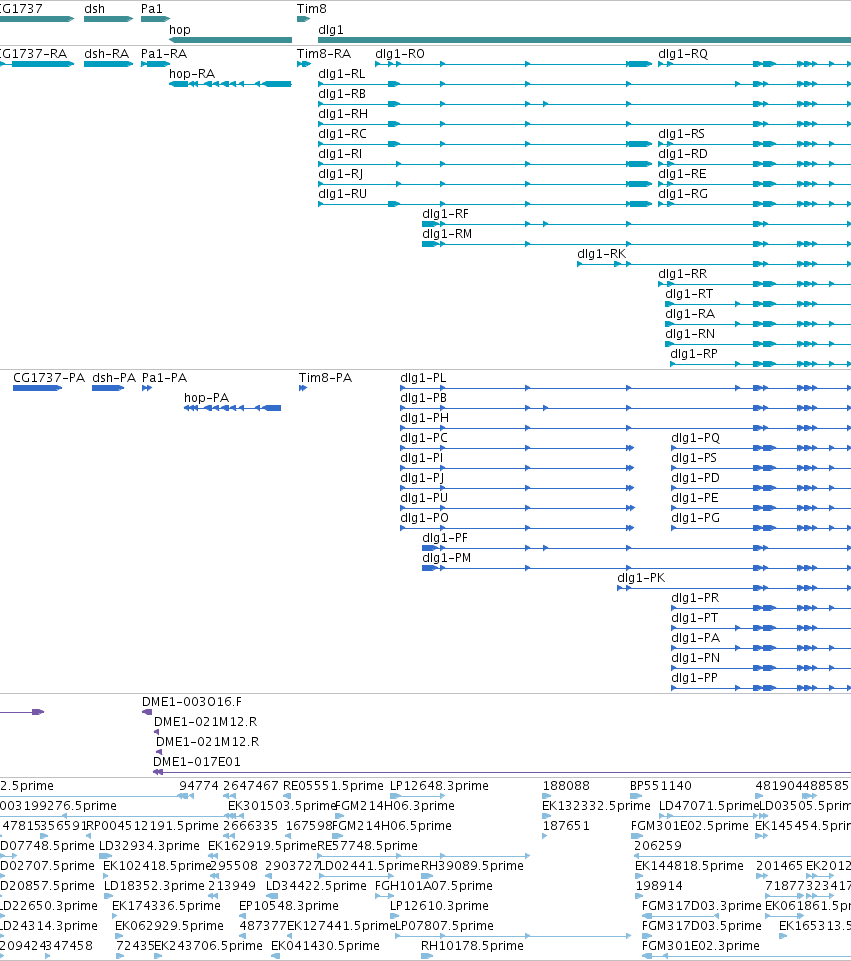Select transcript dlg1-RU label
The image size is (851, 961).
(342, 194)
